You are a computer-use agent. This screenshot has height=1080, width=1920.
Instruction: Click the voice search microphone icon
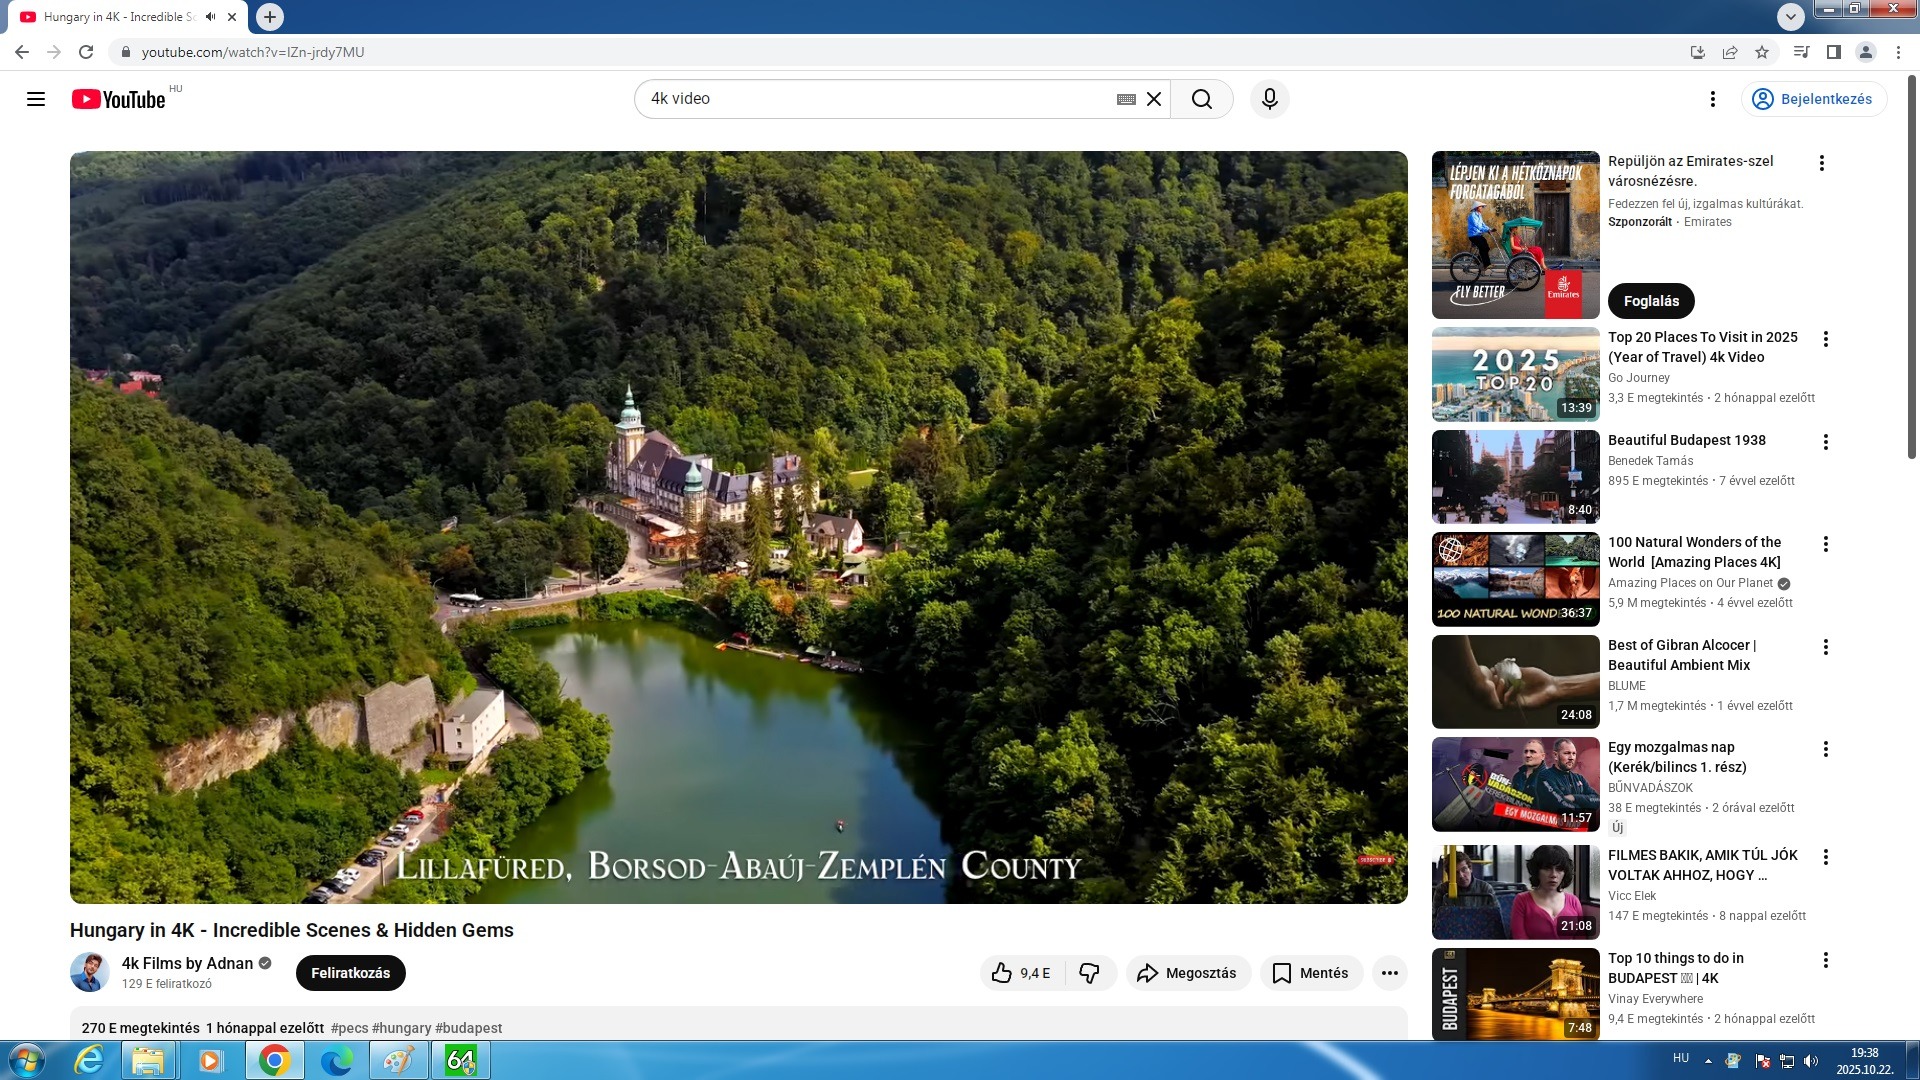click(x=1269, y=99)
